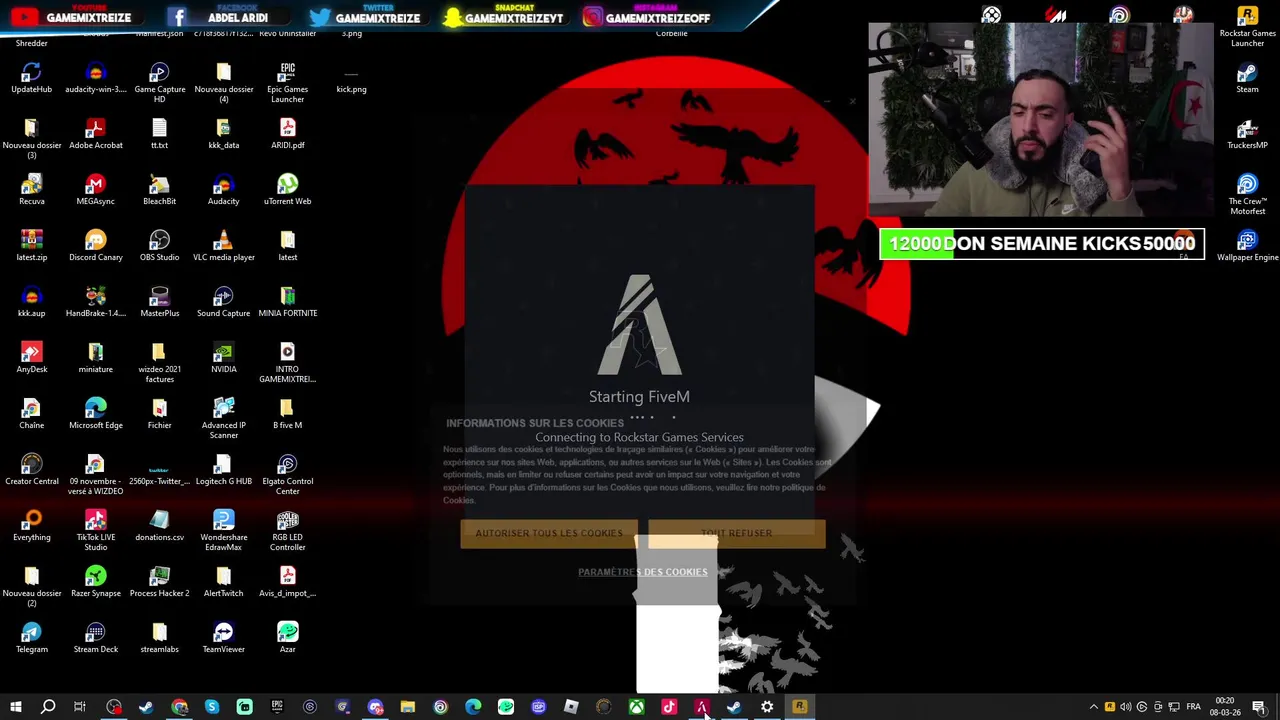This screenshot has height=720, width=1280.
Task: Switch to Google Chrome in the taskbar
Action: tap(179, 707)
